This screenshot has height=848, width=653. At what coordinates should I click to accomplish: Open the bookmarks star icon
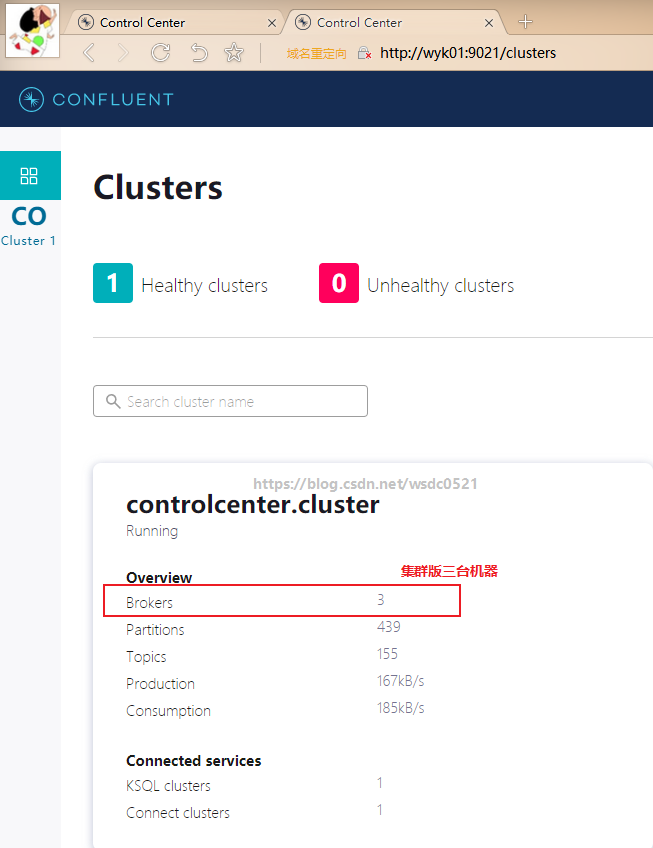point(233,53)
